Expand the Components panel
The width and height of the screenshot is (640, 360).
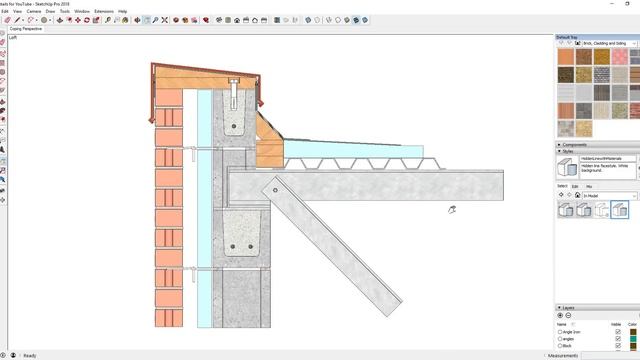[559, 144]
